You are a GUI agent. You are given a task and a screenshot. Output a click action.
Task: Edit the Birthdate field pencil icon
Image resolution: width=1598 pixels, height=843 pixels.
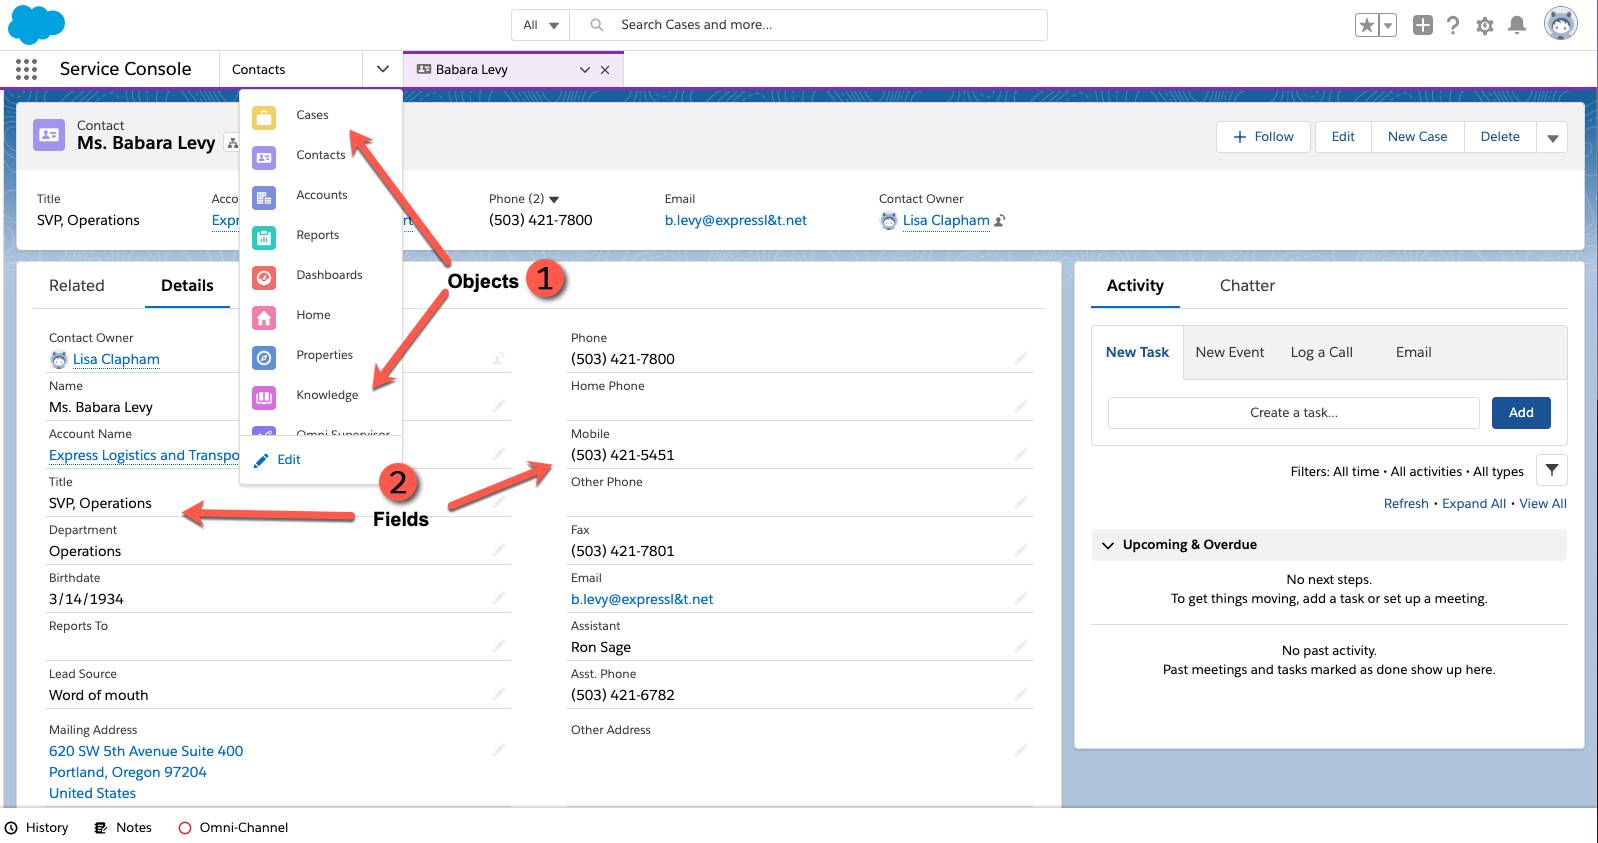[498, 598]
